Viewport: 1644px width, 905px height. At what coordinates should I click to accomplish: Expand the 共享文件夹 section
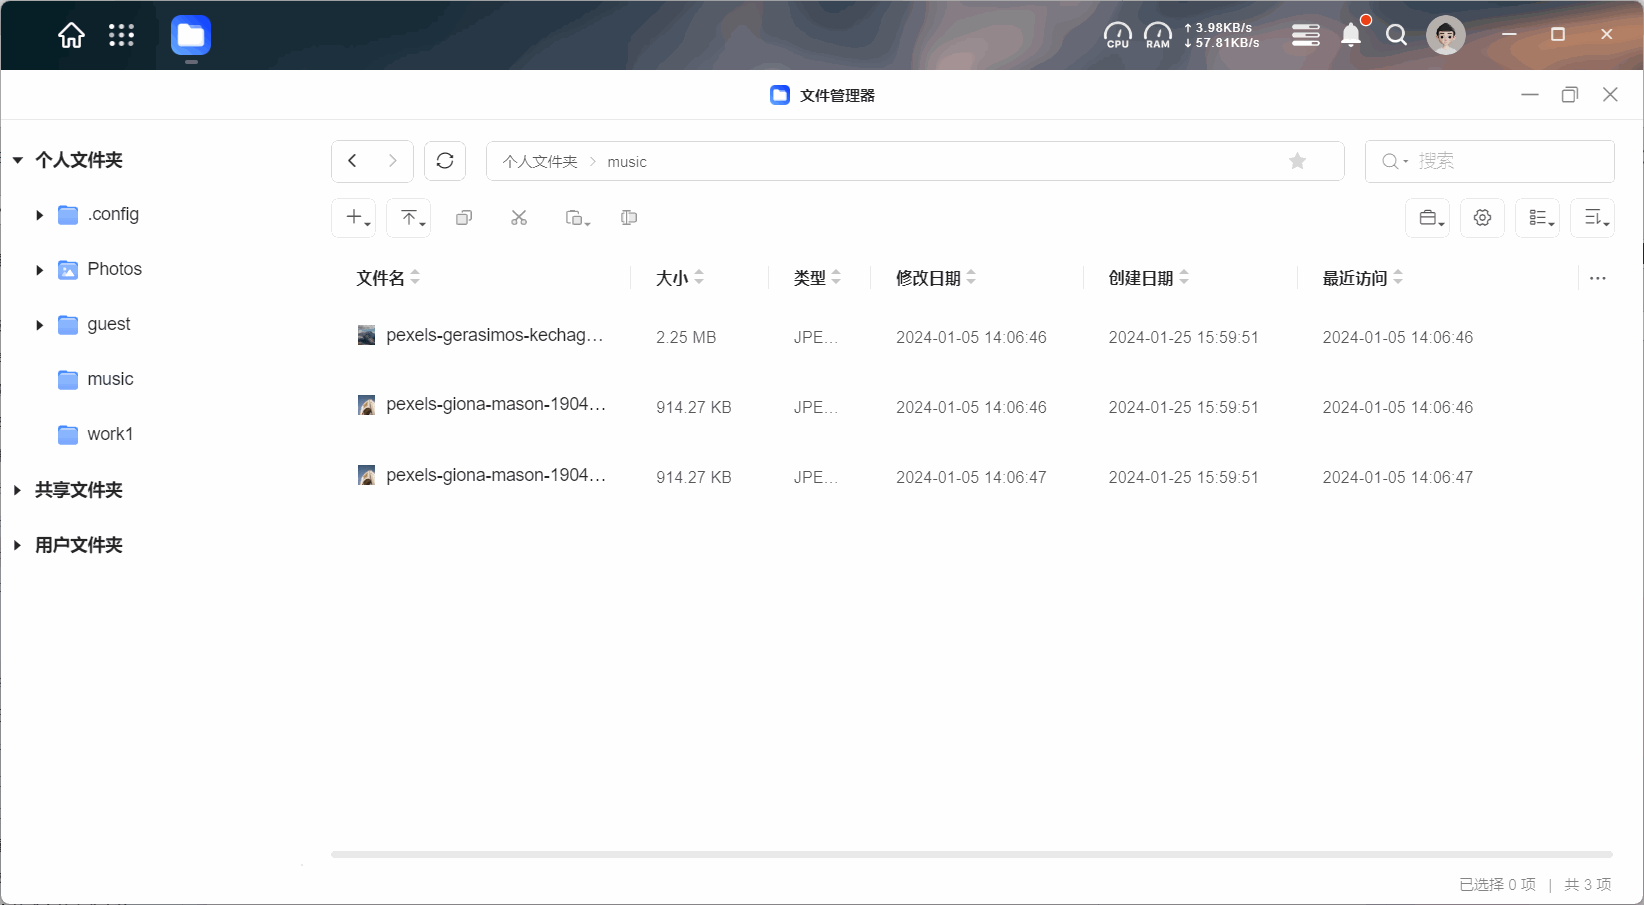pos(18,490)
